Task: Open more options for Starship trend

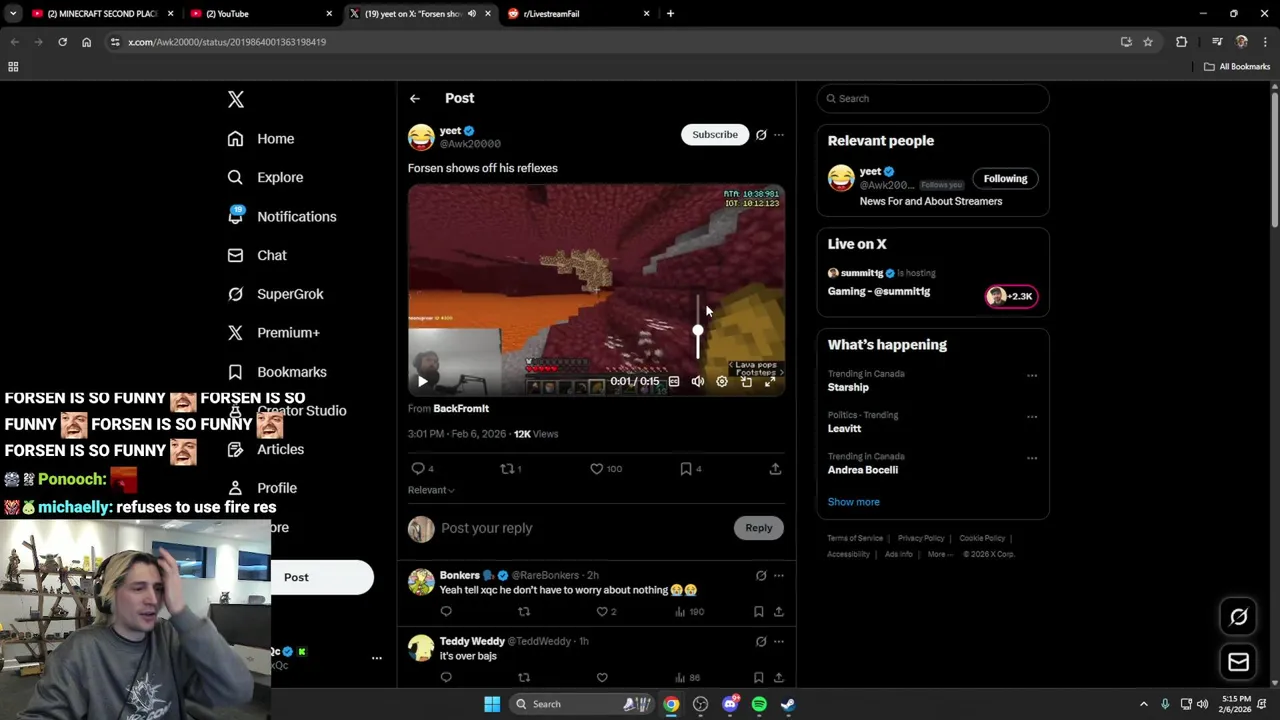Action: 1032,376
